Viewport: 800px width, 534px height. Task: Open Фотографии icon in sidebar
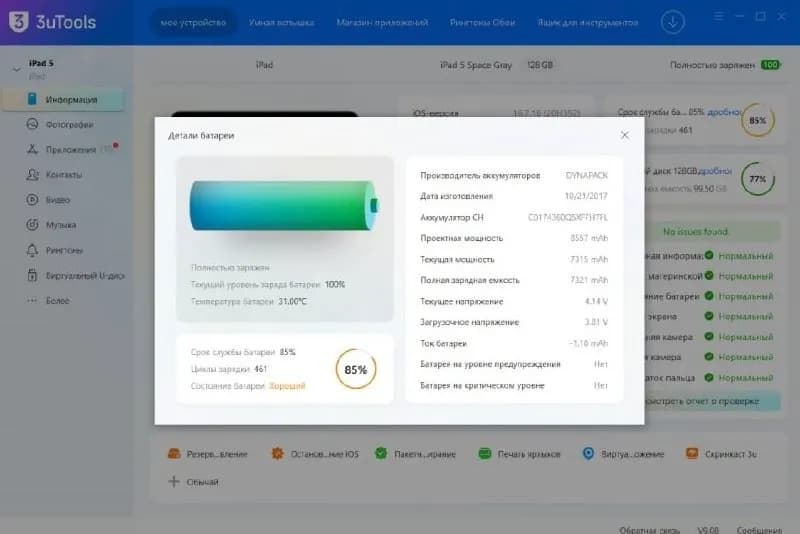tap(32, 124)
